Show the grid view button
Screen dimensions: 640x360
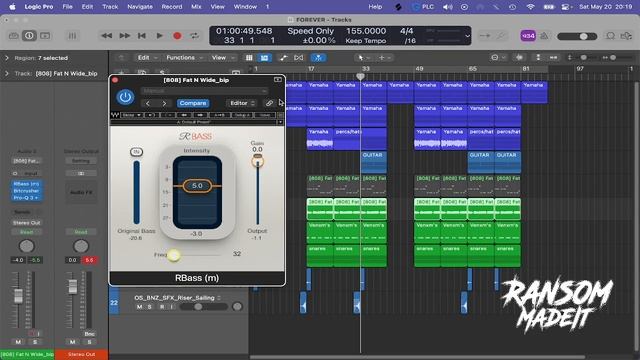249,58
